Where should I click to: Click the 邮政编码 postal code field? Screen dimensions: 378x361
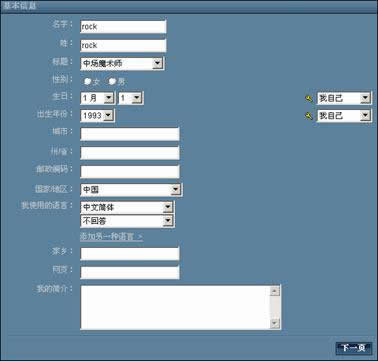tap(130, 171)
